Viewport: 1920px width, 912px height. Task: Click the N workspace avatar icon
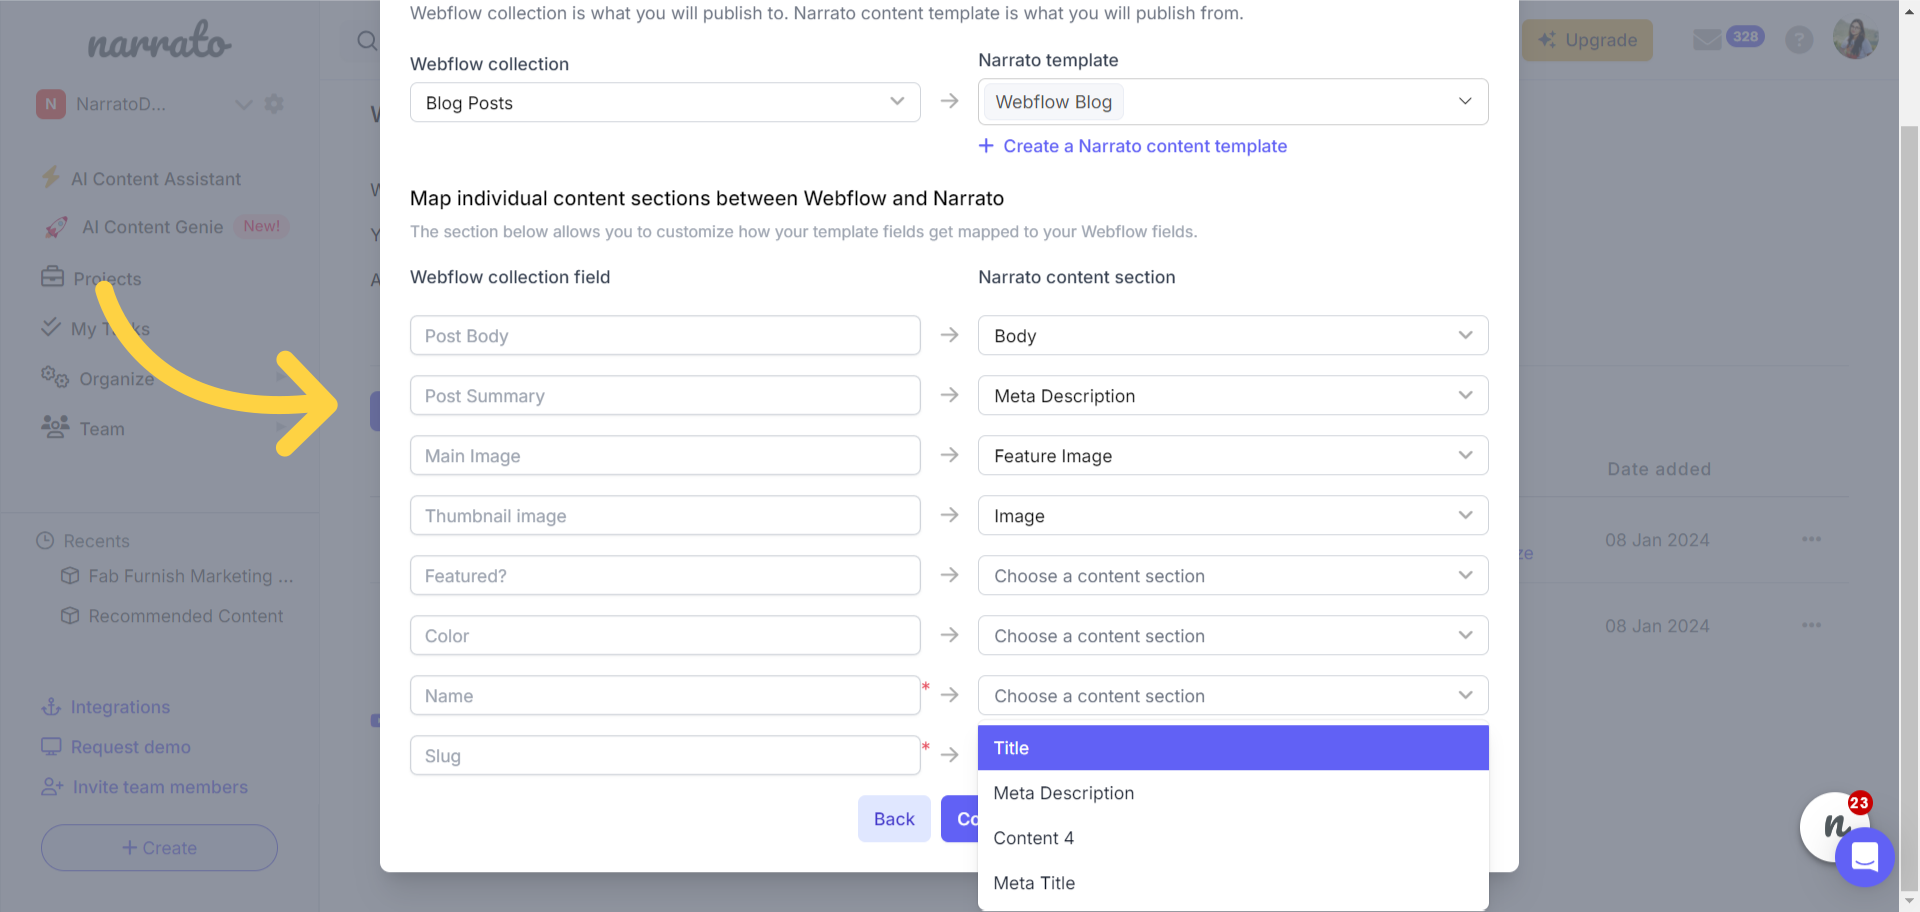click(x=51, y=104)
